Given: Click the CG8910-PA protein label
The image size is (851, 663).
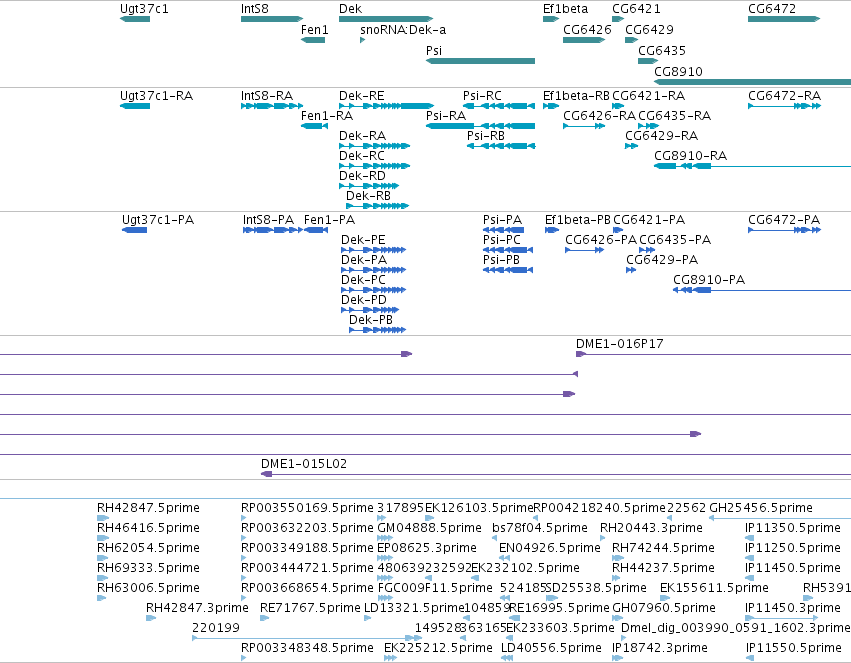Looking at the screenshot, I should click(709, 280).
